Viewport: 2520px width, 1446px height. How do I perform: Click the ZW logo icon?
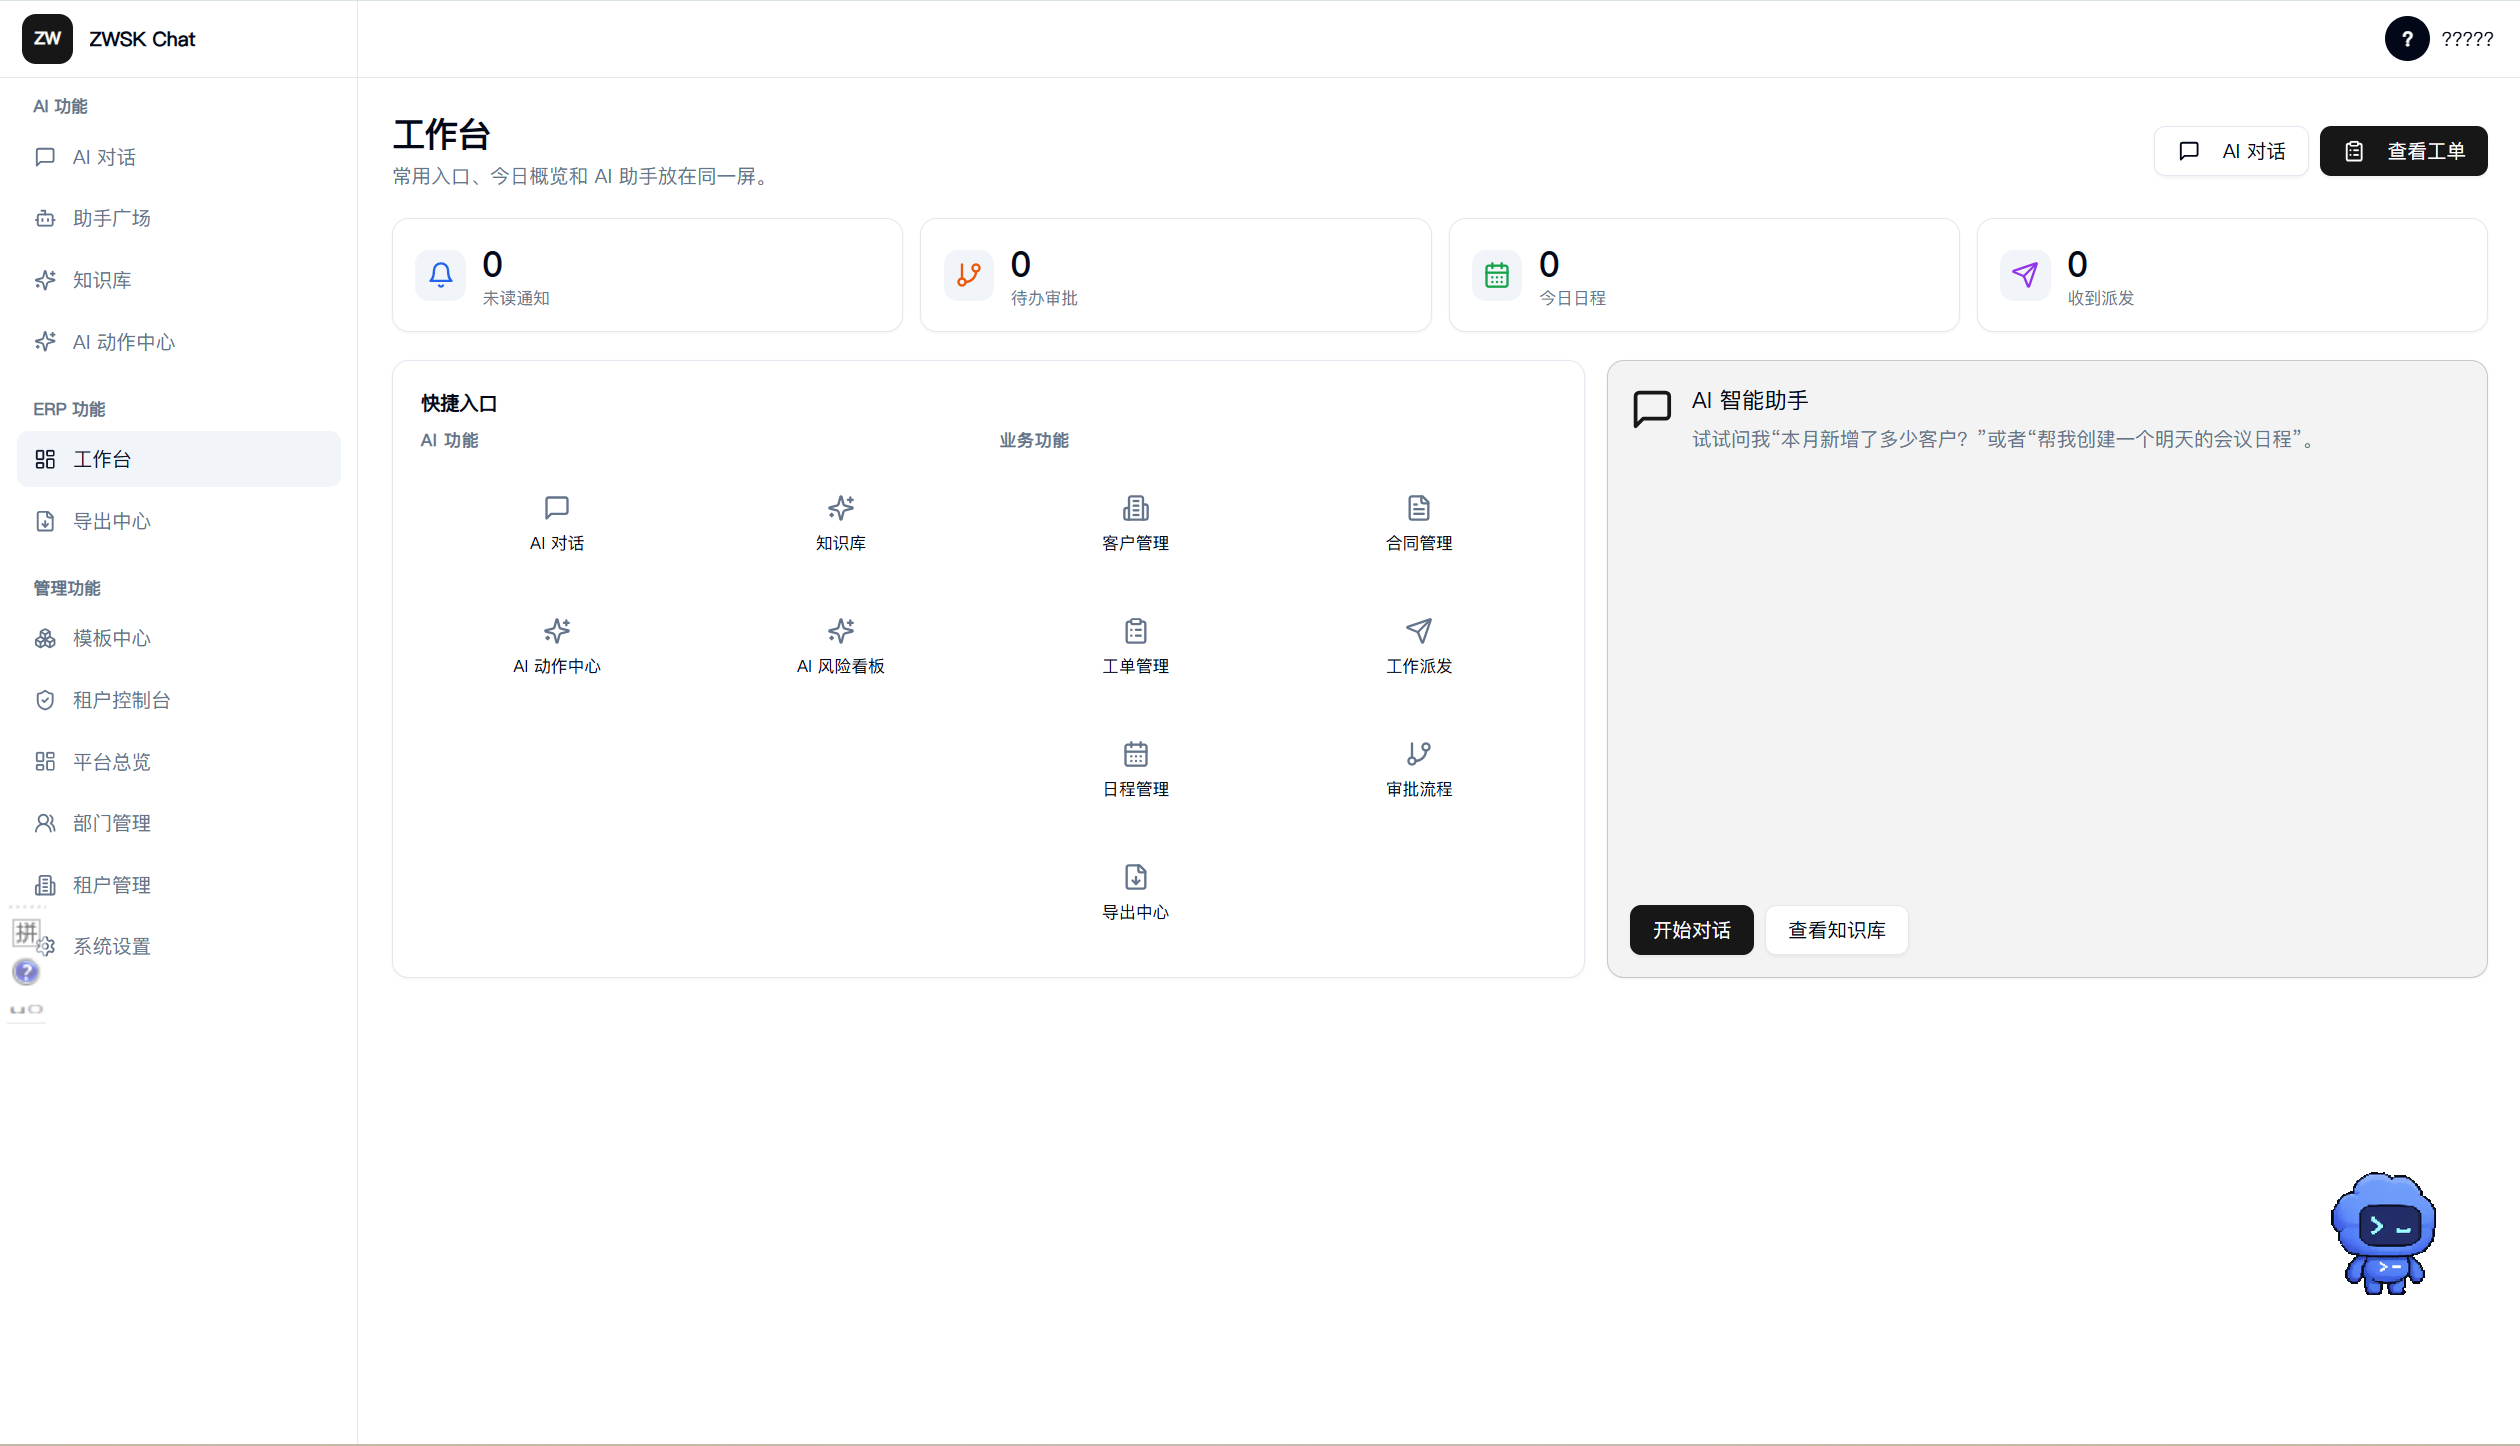click(47, 39)
